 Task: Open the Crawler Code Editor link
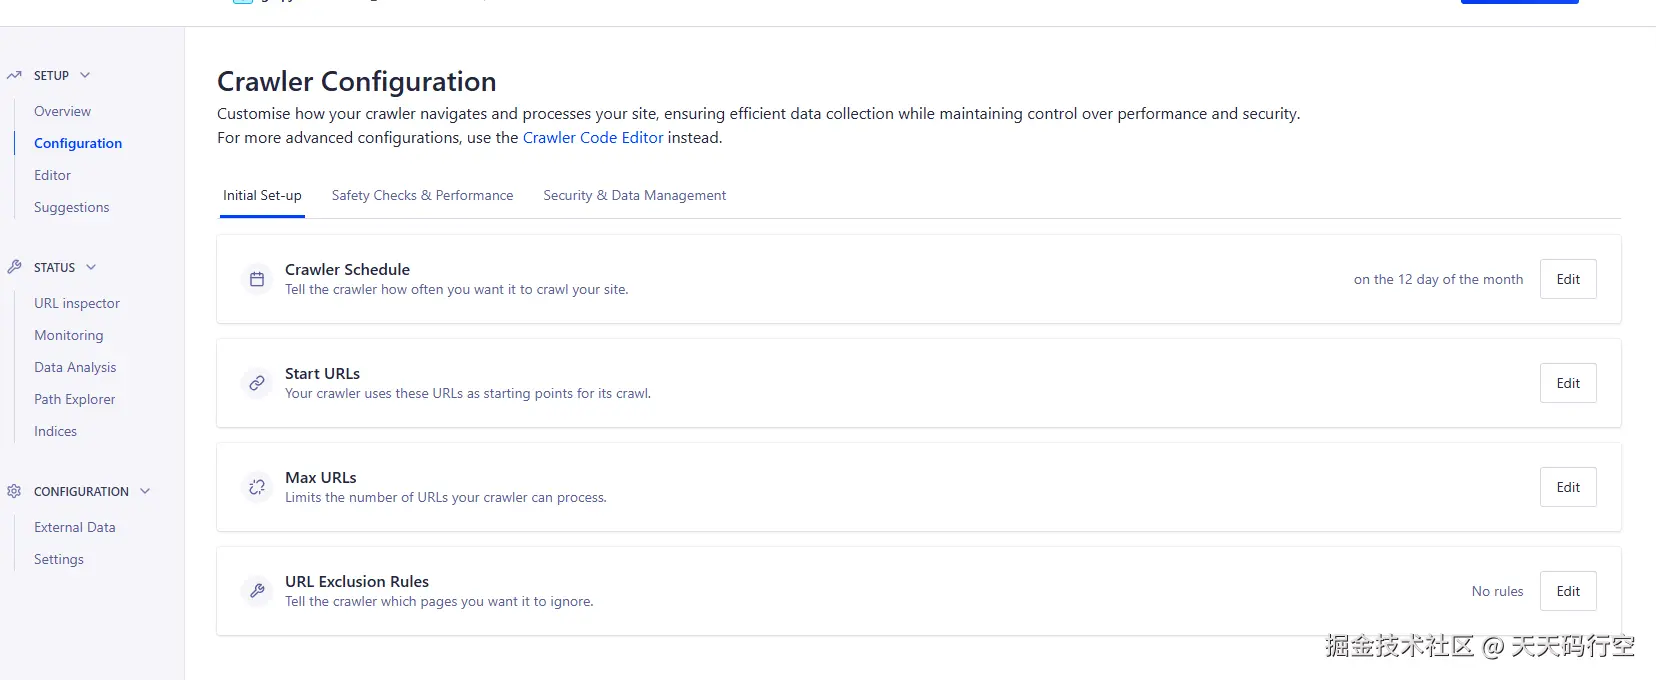coord(592,138)
